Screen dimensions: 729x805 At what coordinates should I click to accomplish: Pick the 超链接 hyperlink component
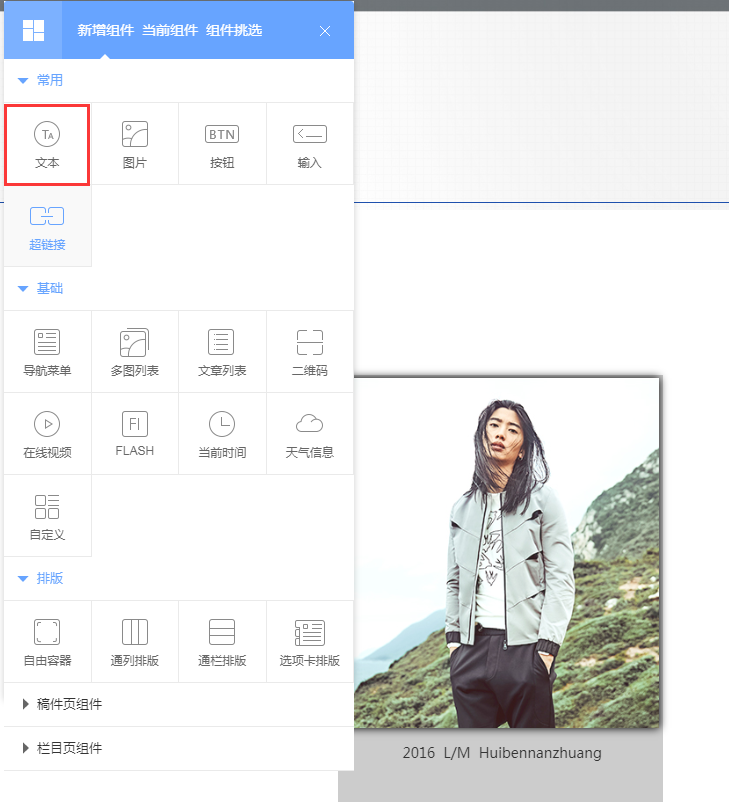[x=47, y=226]
